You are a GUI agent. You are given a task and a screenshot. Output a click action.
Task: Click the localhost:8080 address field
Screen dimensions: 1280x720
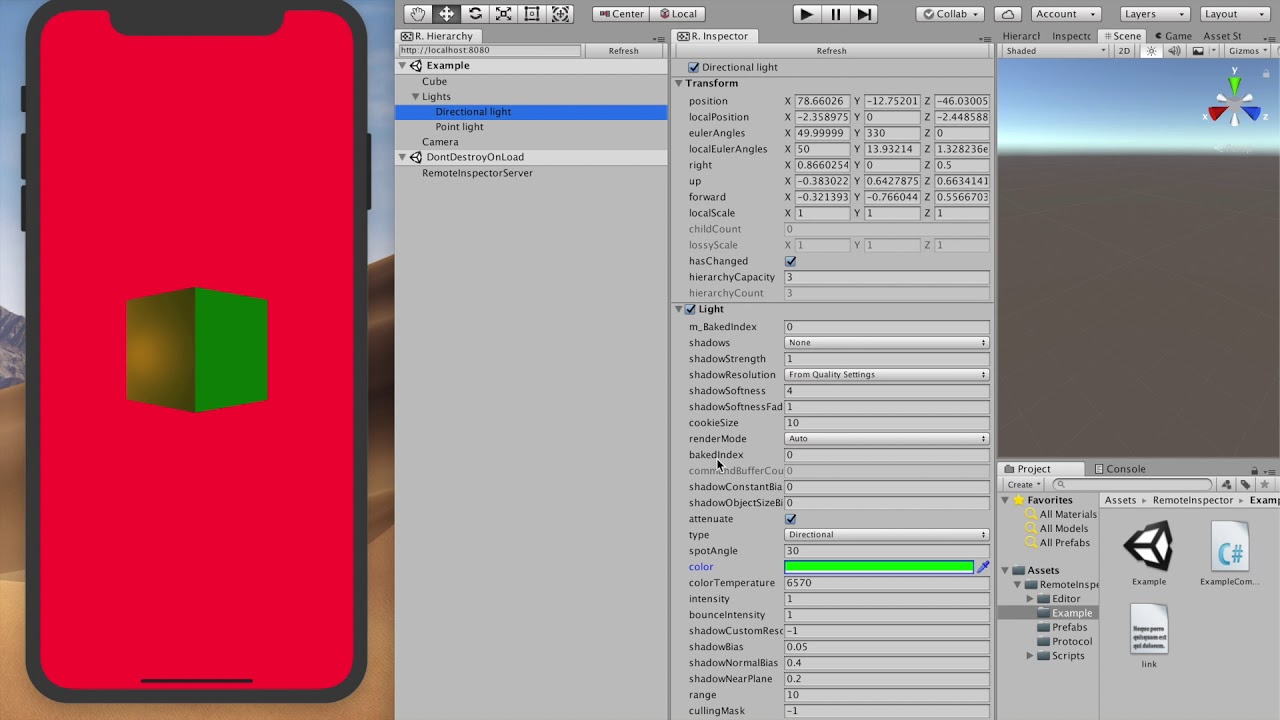(489, 51)
